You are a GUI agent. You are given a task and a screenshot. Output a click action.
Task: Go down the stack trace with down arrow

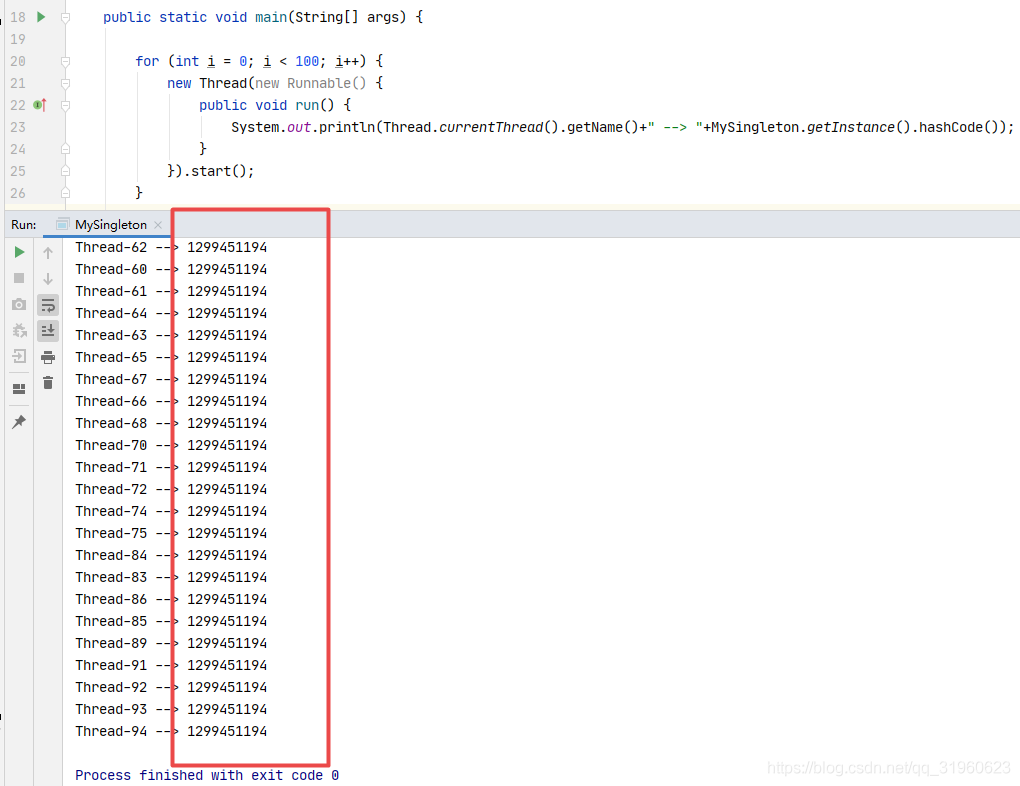tap(48, 278)
